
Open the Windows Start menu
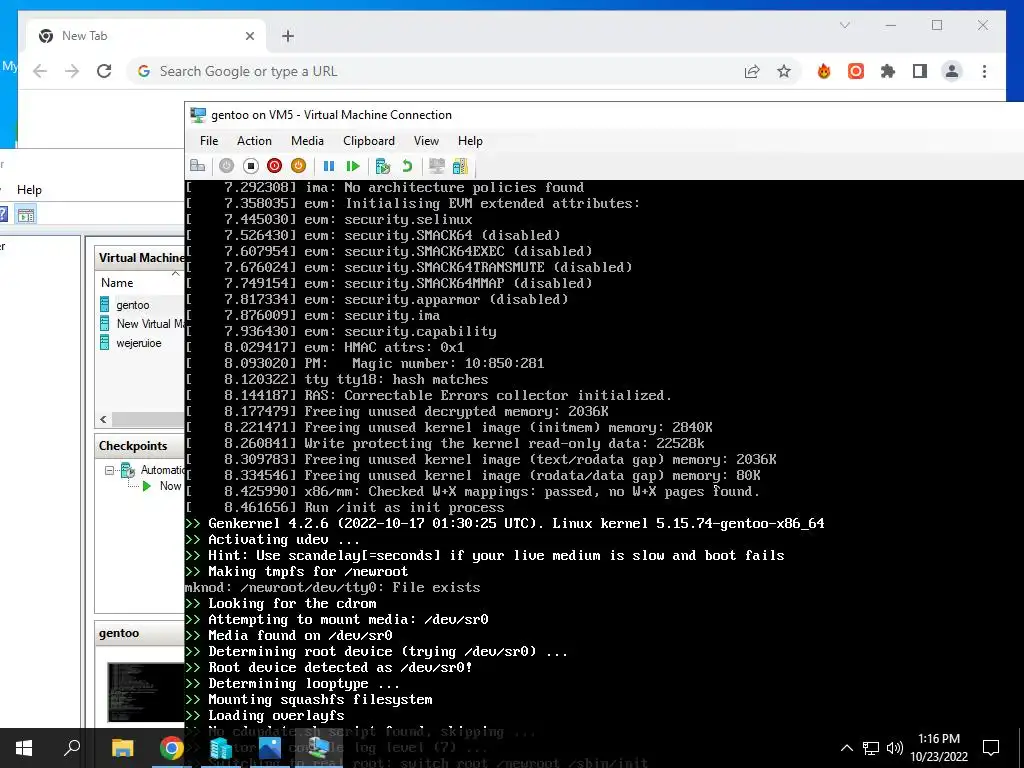pos(24,748)
